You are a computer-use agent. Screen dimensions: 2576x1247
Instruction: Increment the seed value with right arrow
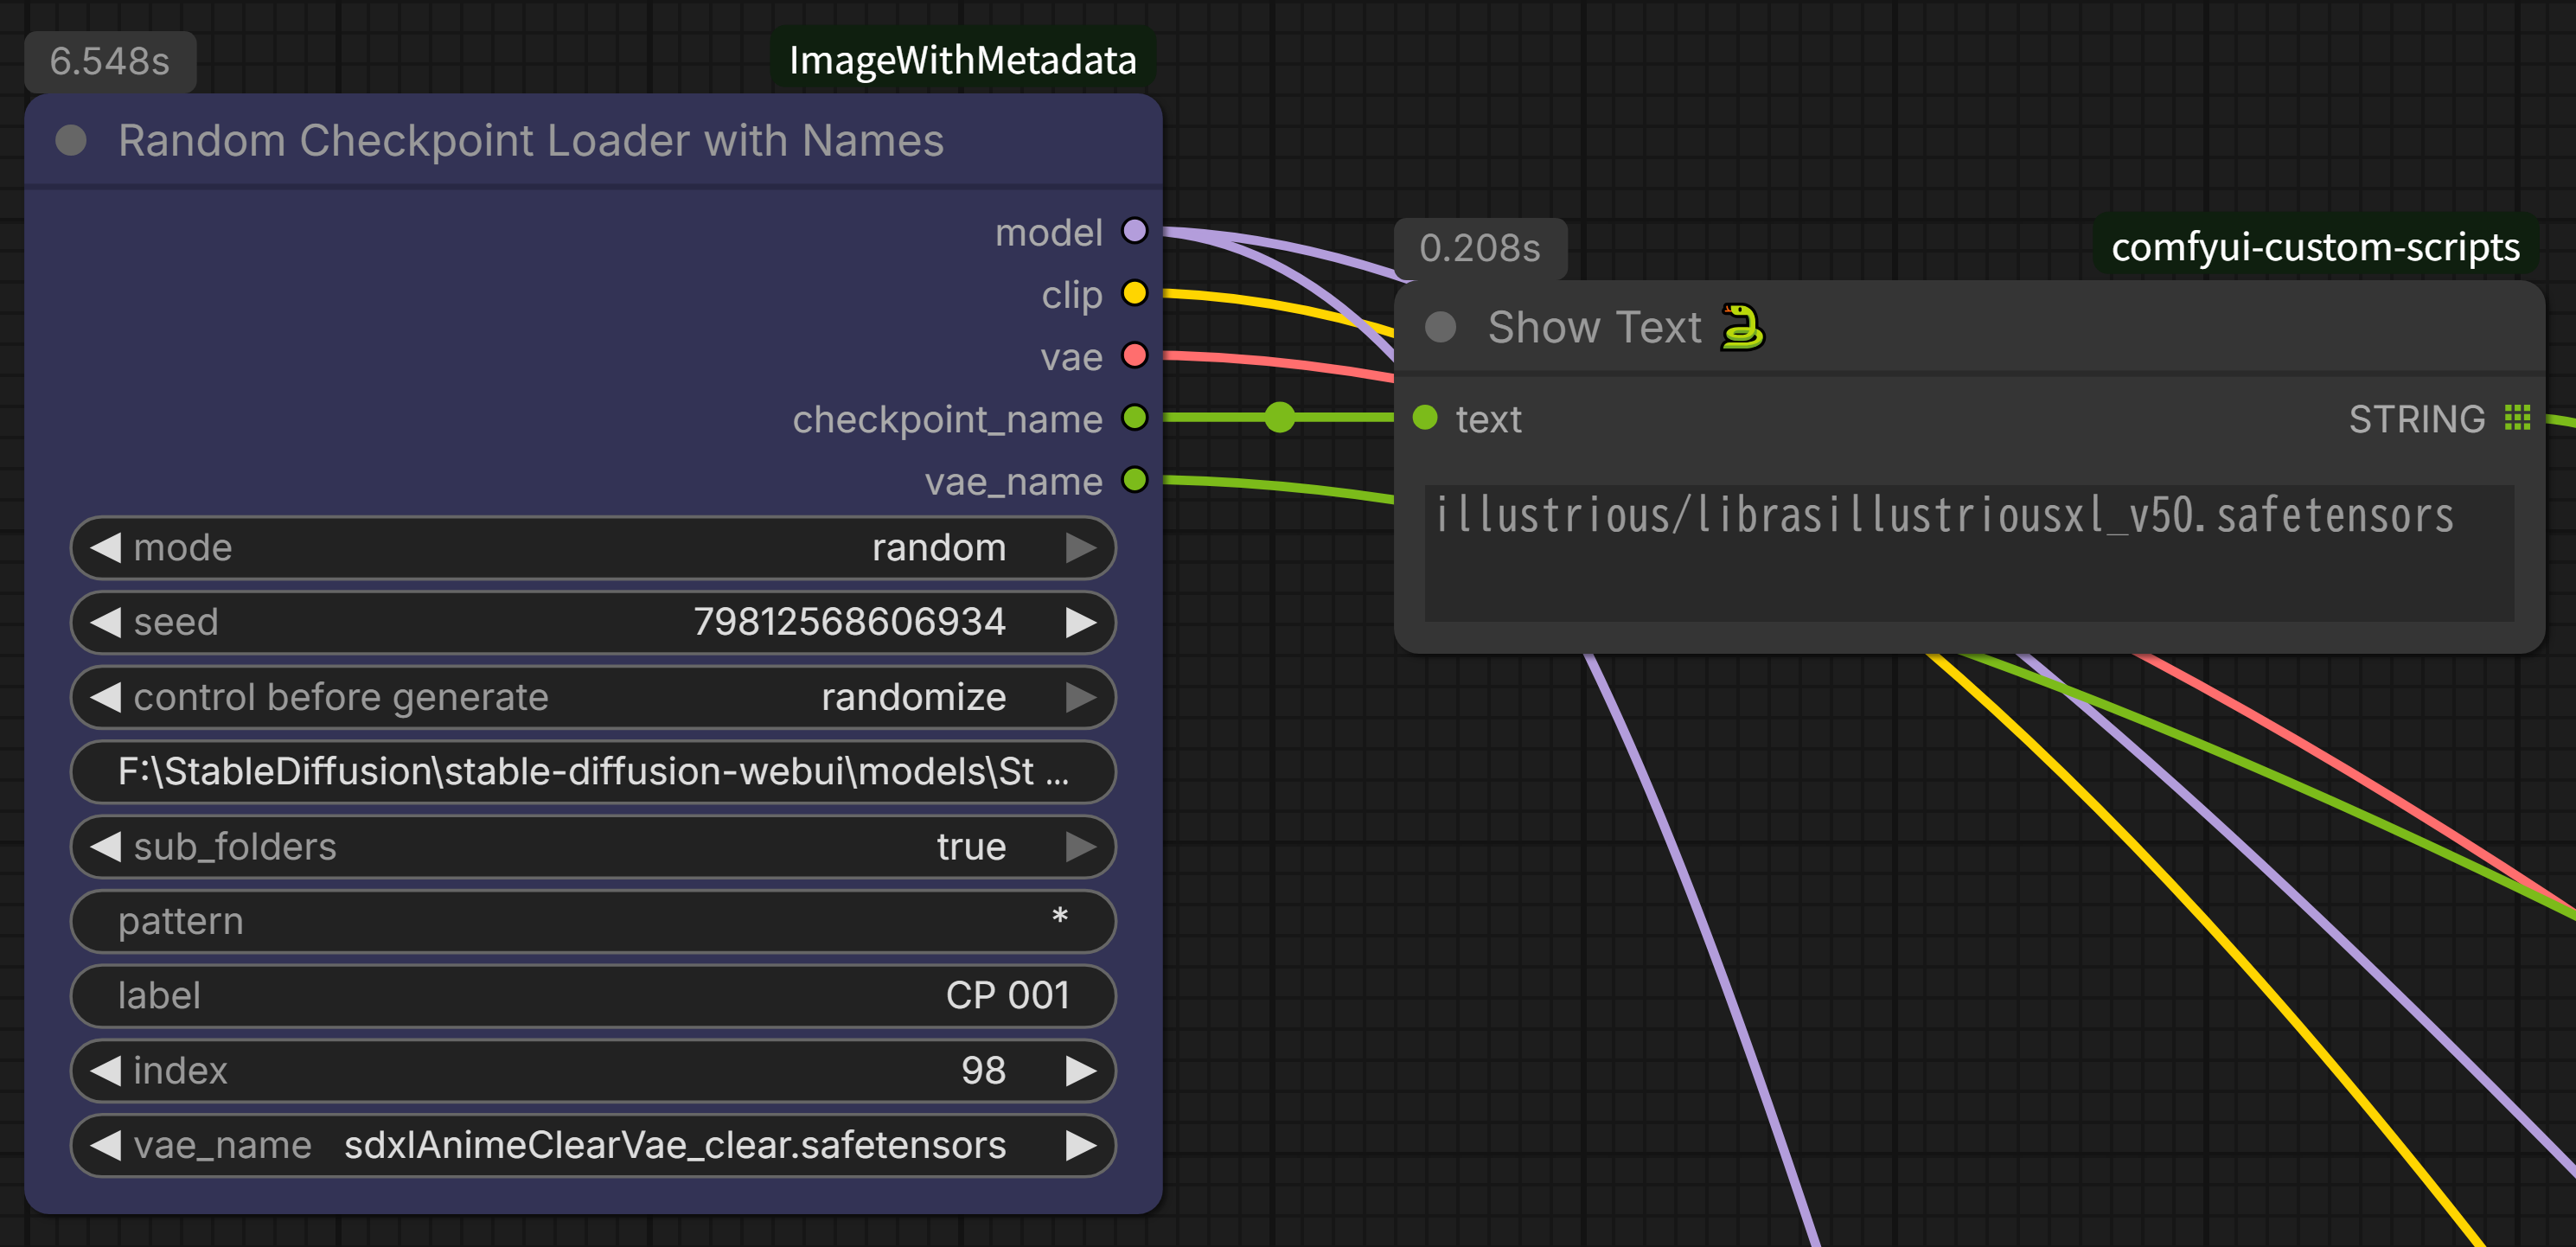[x=1081, y=622]
